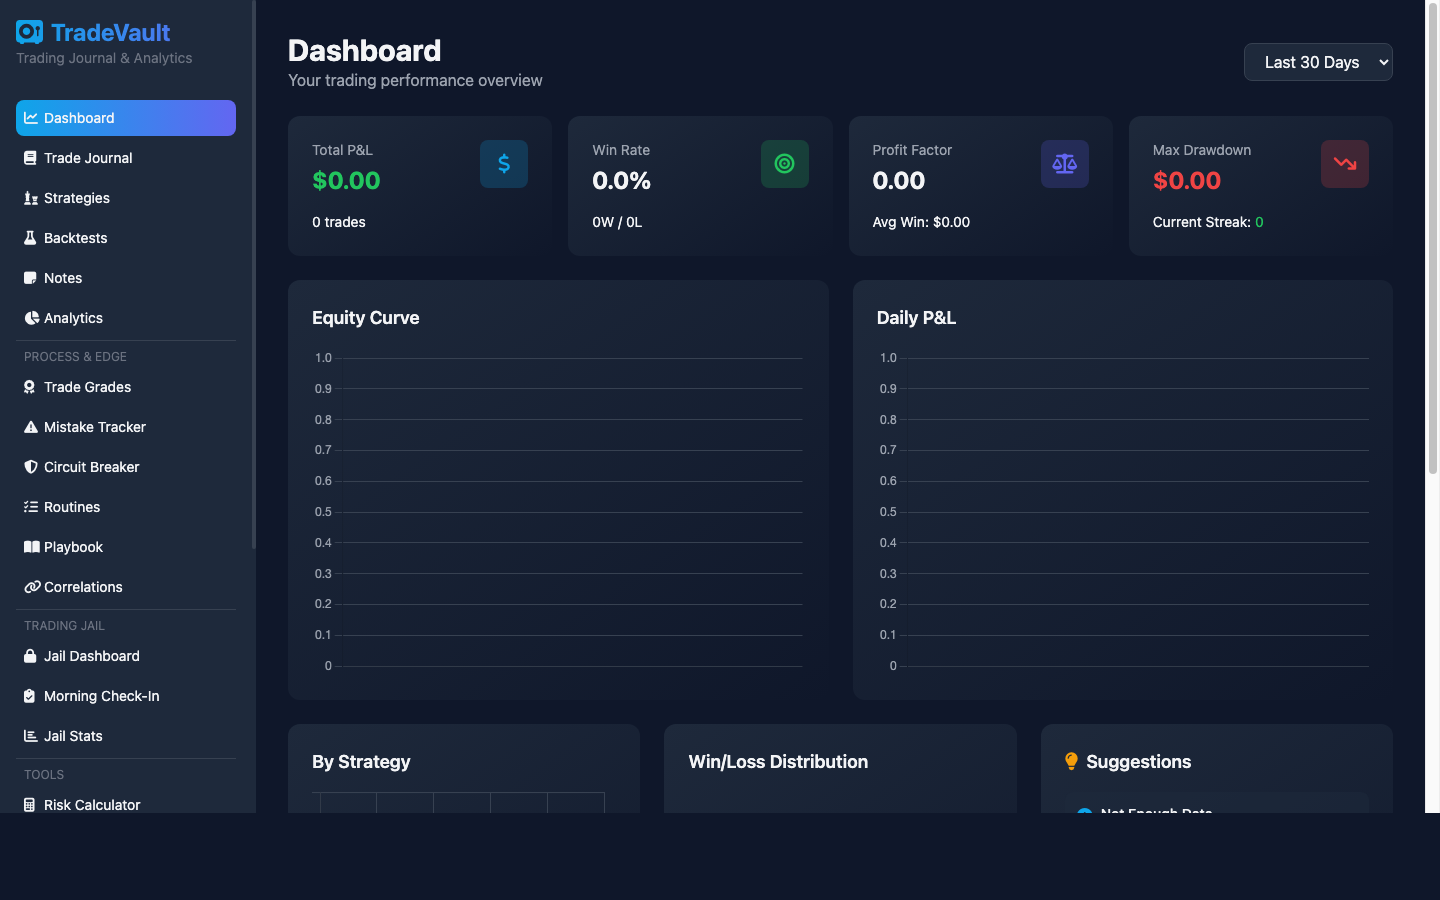
Task: Click the Risk Calculator icon
Action: point(30,805)
